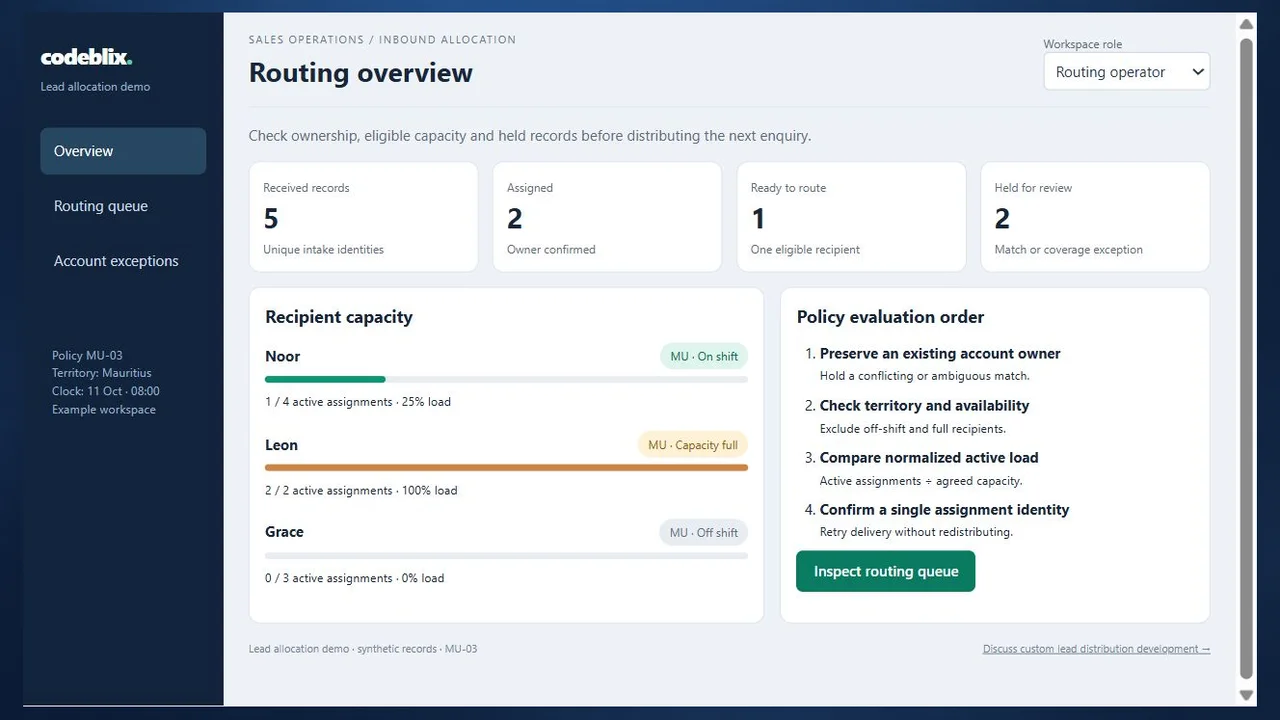This screenshot has height=720, width=1280.
Task: Click 'Policy MU-03' in the sidebar
Action: 87,356
